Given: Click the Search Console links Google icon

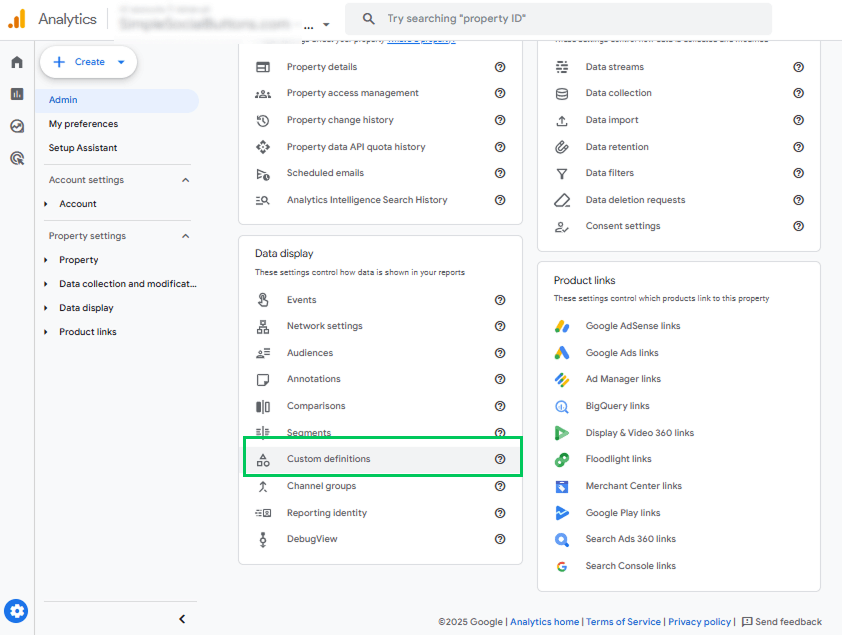Looking at the screenshot, I should pyautogui.click(x=562, y=566).
